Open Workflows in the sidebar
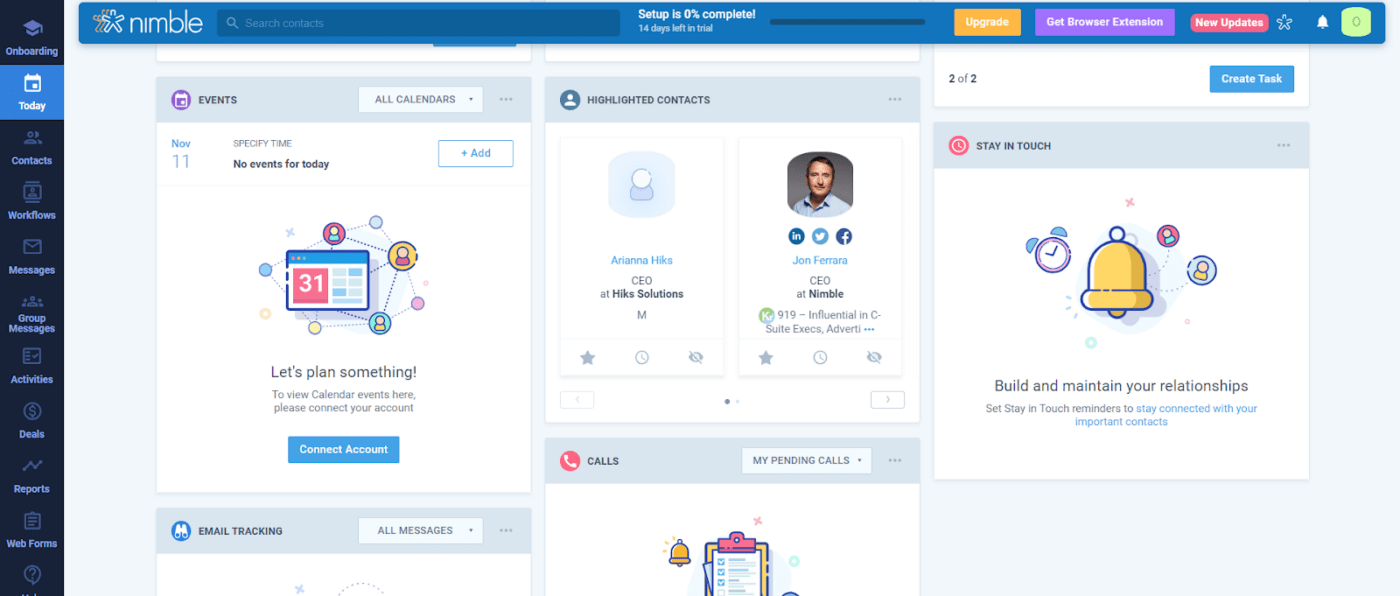Image resolution: width=1400 pixels, height=596 pixels. point(32,202)
